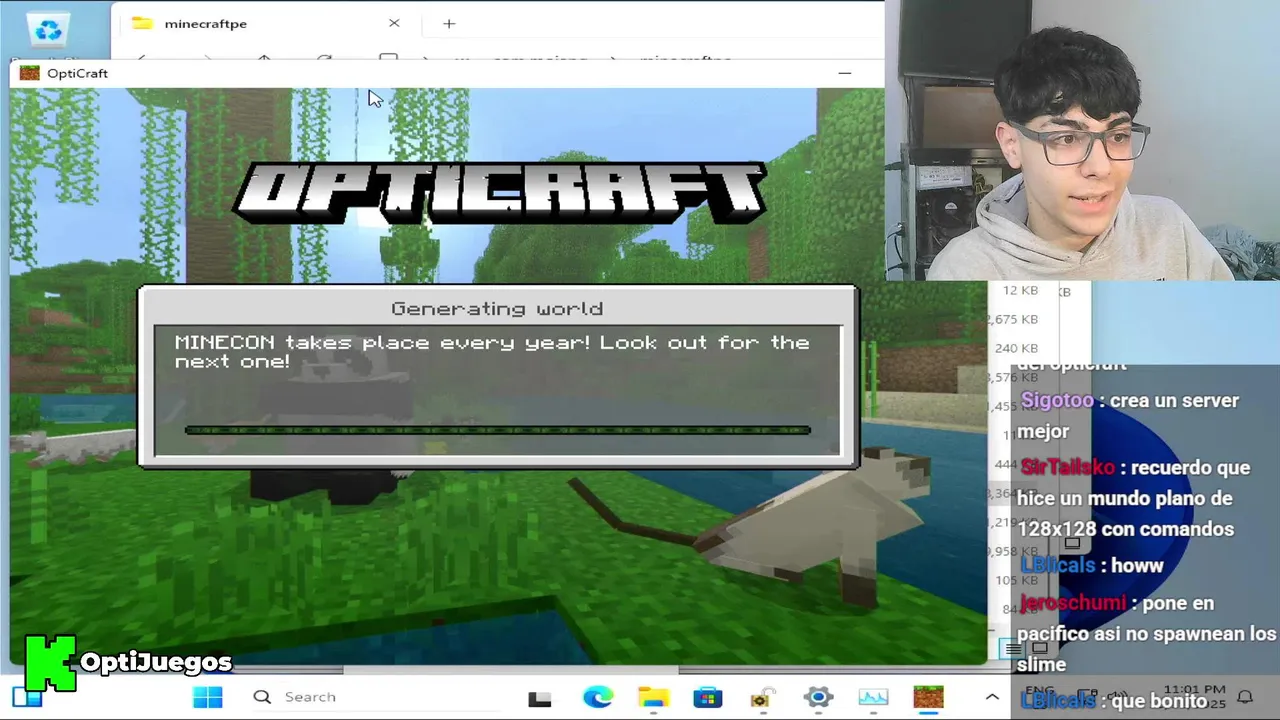Open the Settings gear on the taskbar
The height and width of the screenshot is (720, 1280).
coord(818,697)
